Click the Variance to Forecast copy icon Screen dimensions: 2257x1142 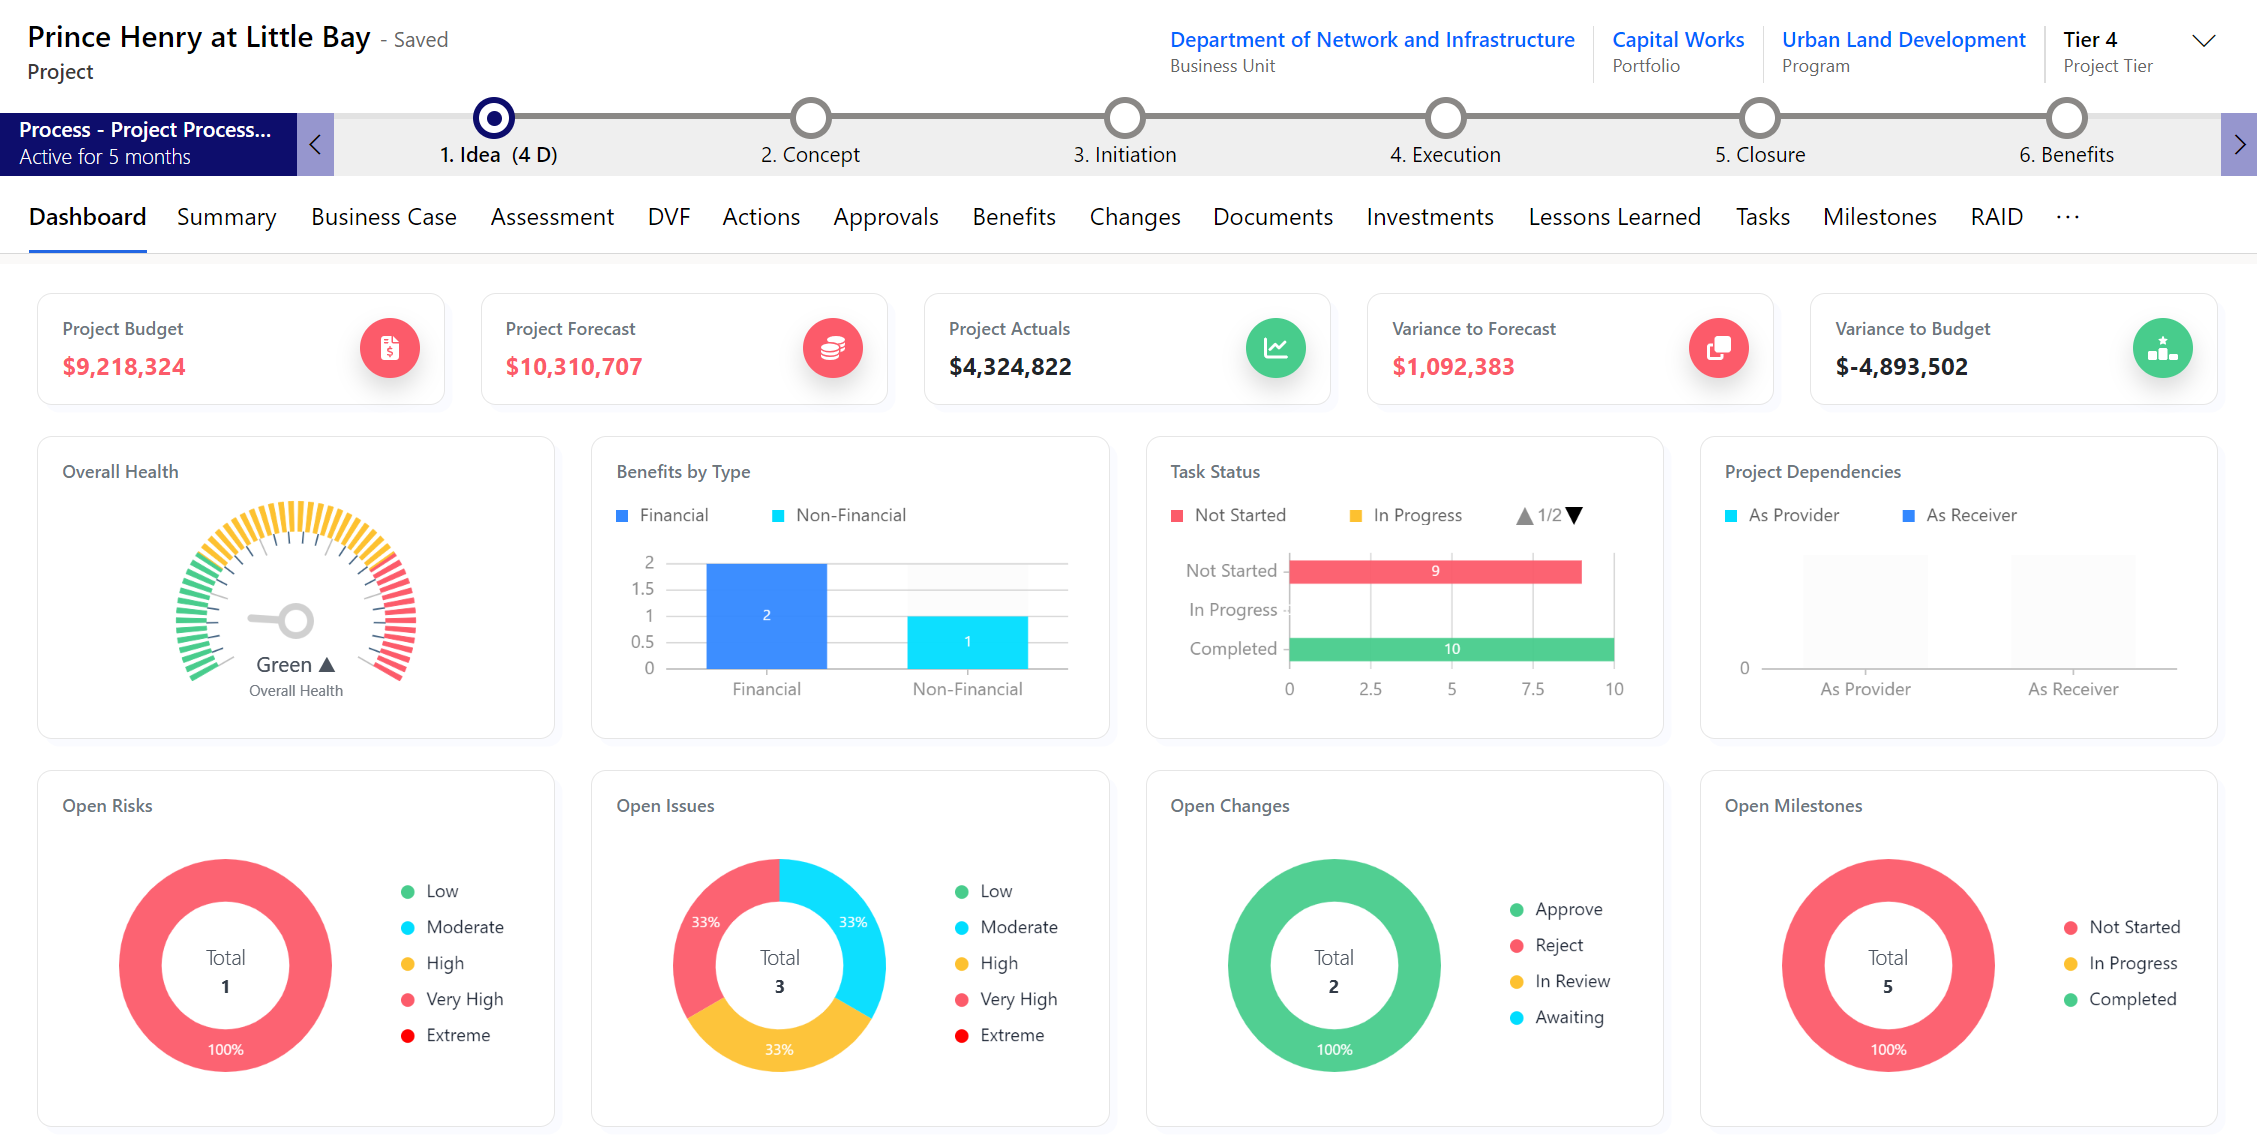coord(1718,348)
